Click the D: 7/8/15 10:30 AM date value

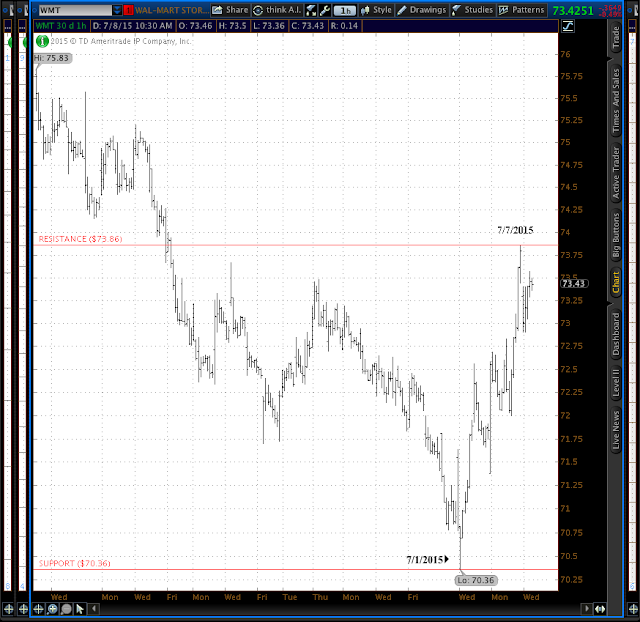pyautogui.click(x=132, y=26)
